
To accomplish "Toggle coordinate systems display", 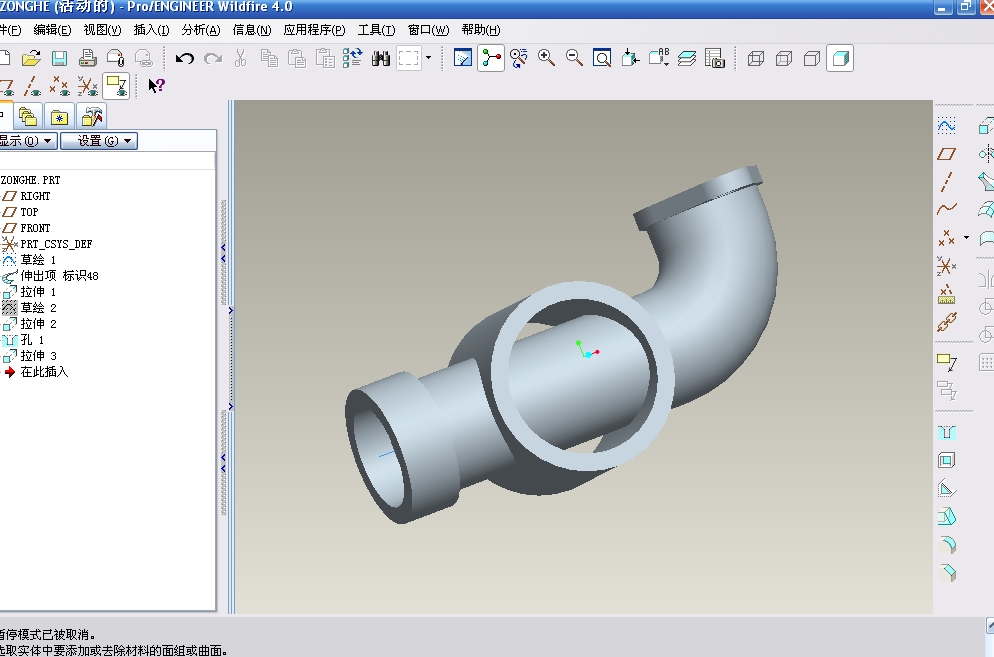I will pyautogui.click(x=87, y=86).
